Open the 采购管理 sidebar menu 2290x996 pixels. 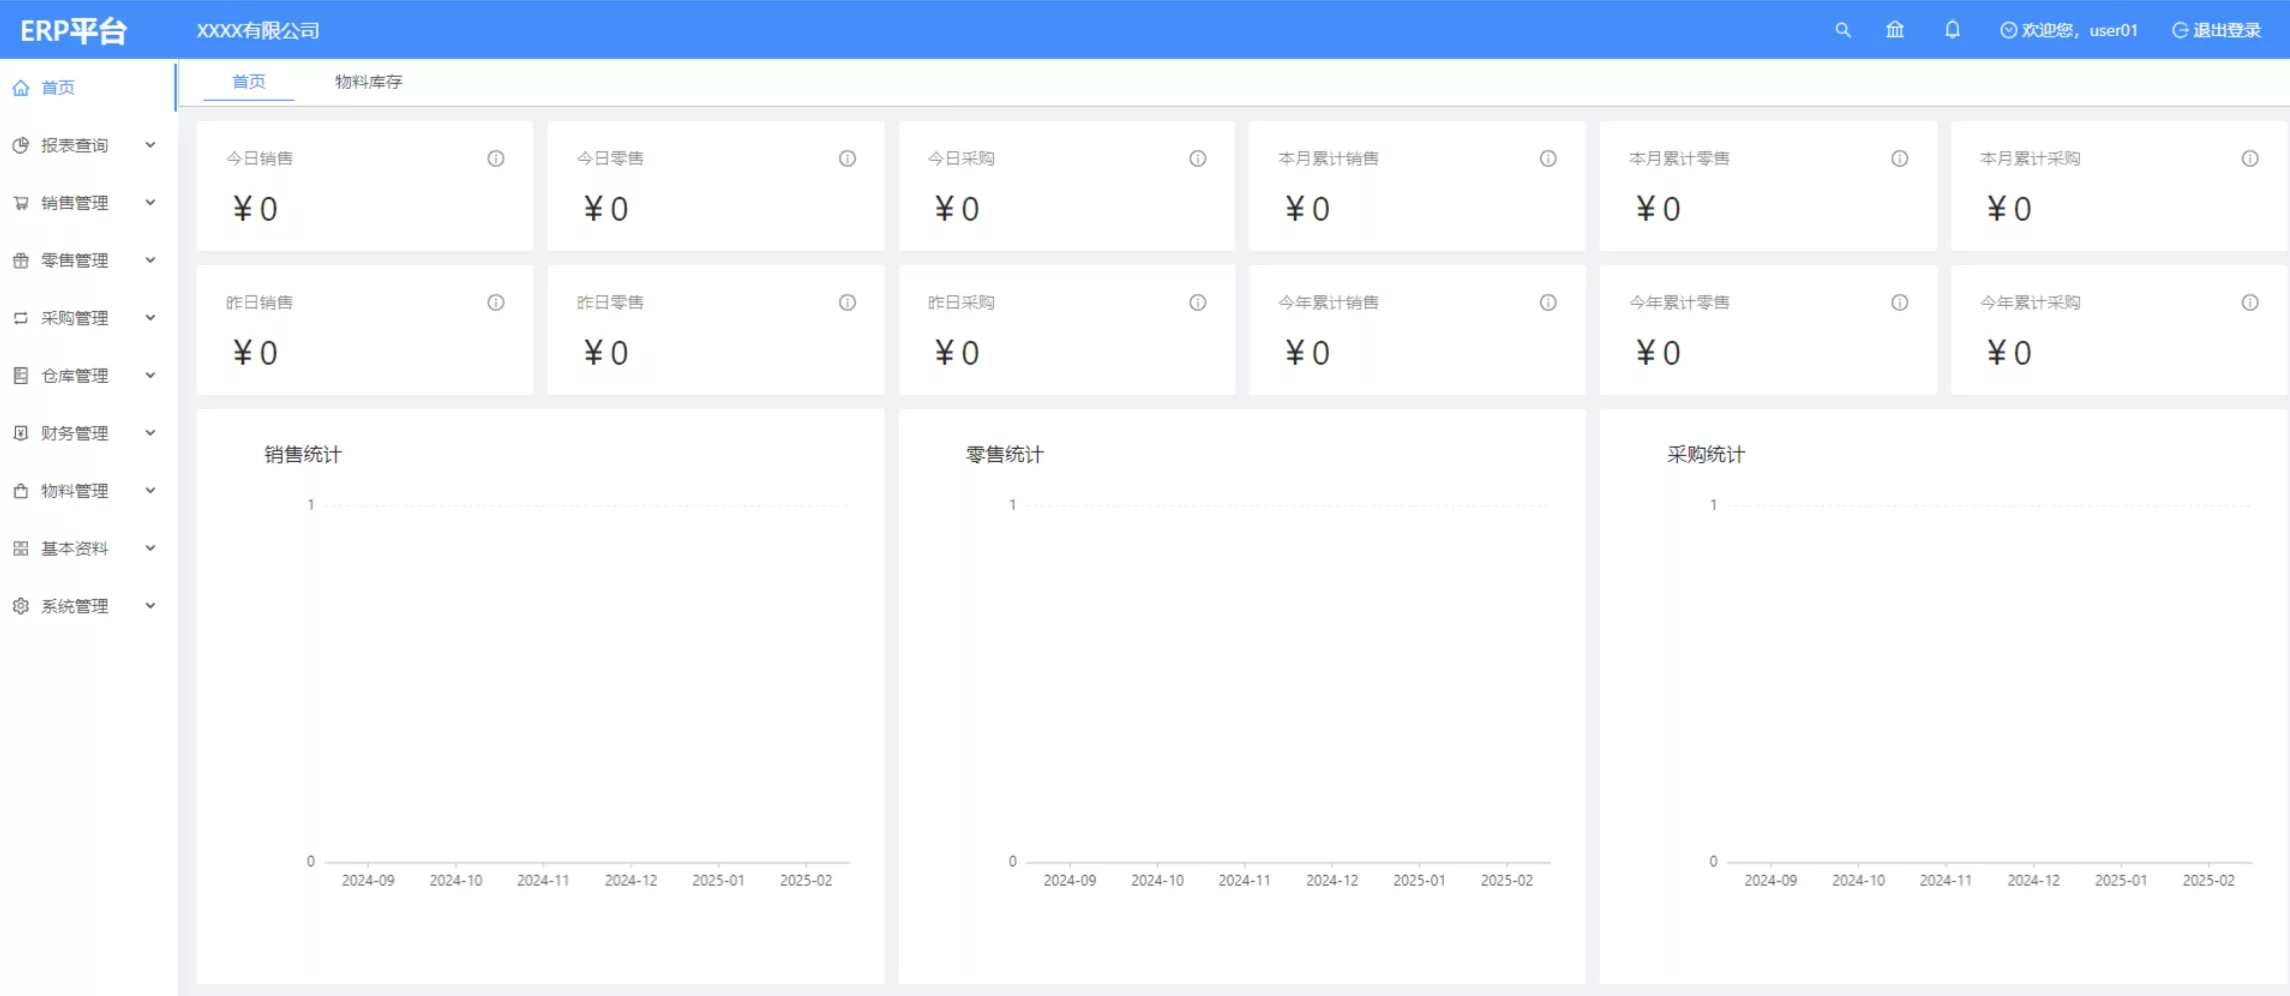tap(85, 318)
